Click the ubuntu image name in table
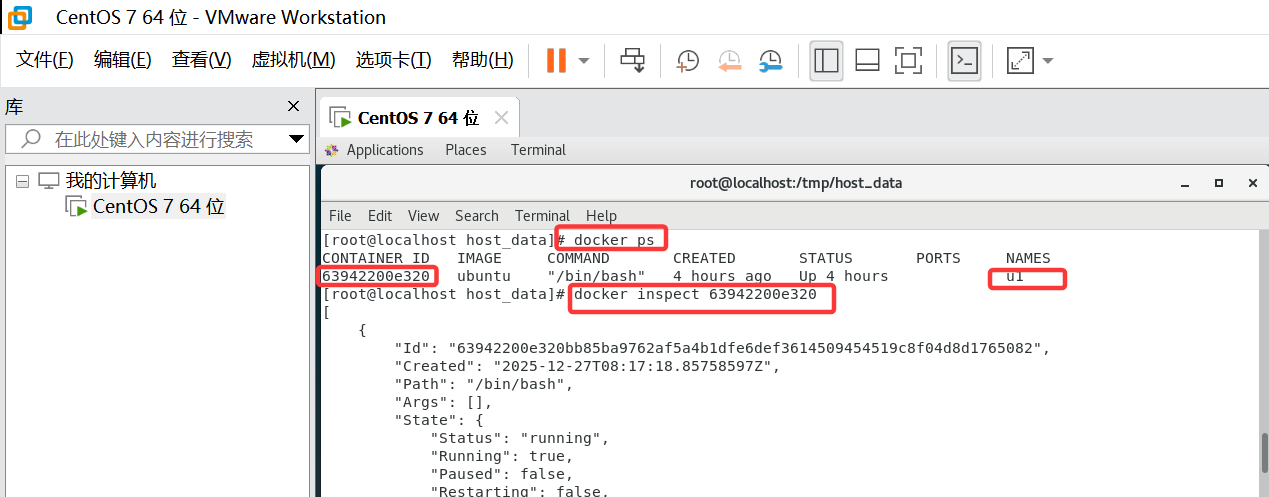 click(484, 276)
